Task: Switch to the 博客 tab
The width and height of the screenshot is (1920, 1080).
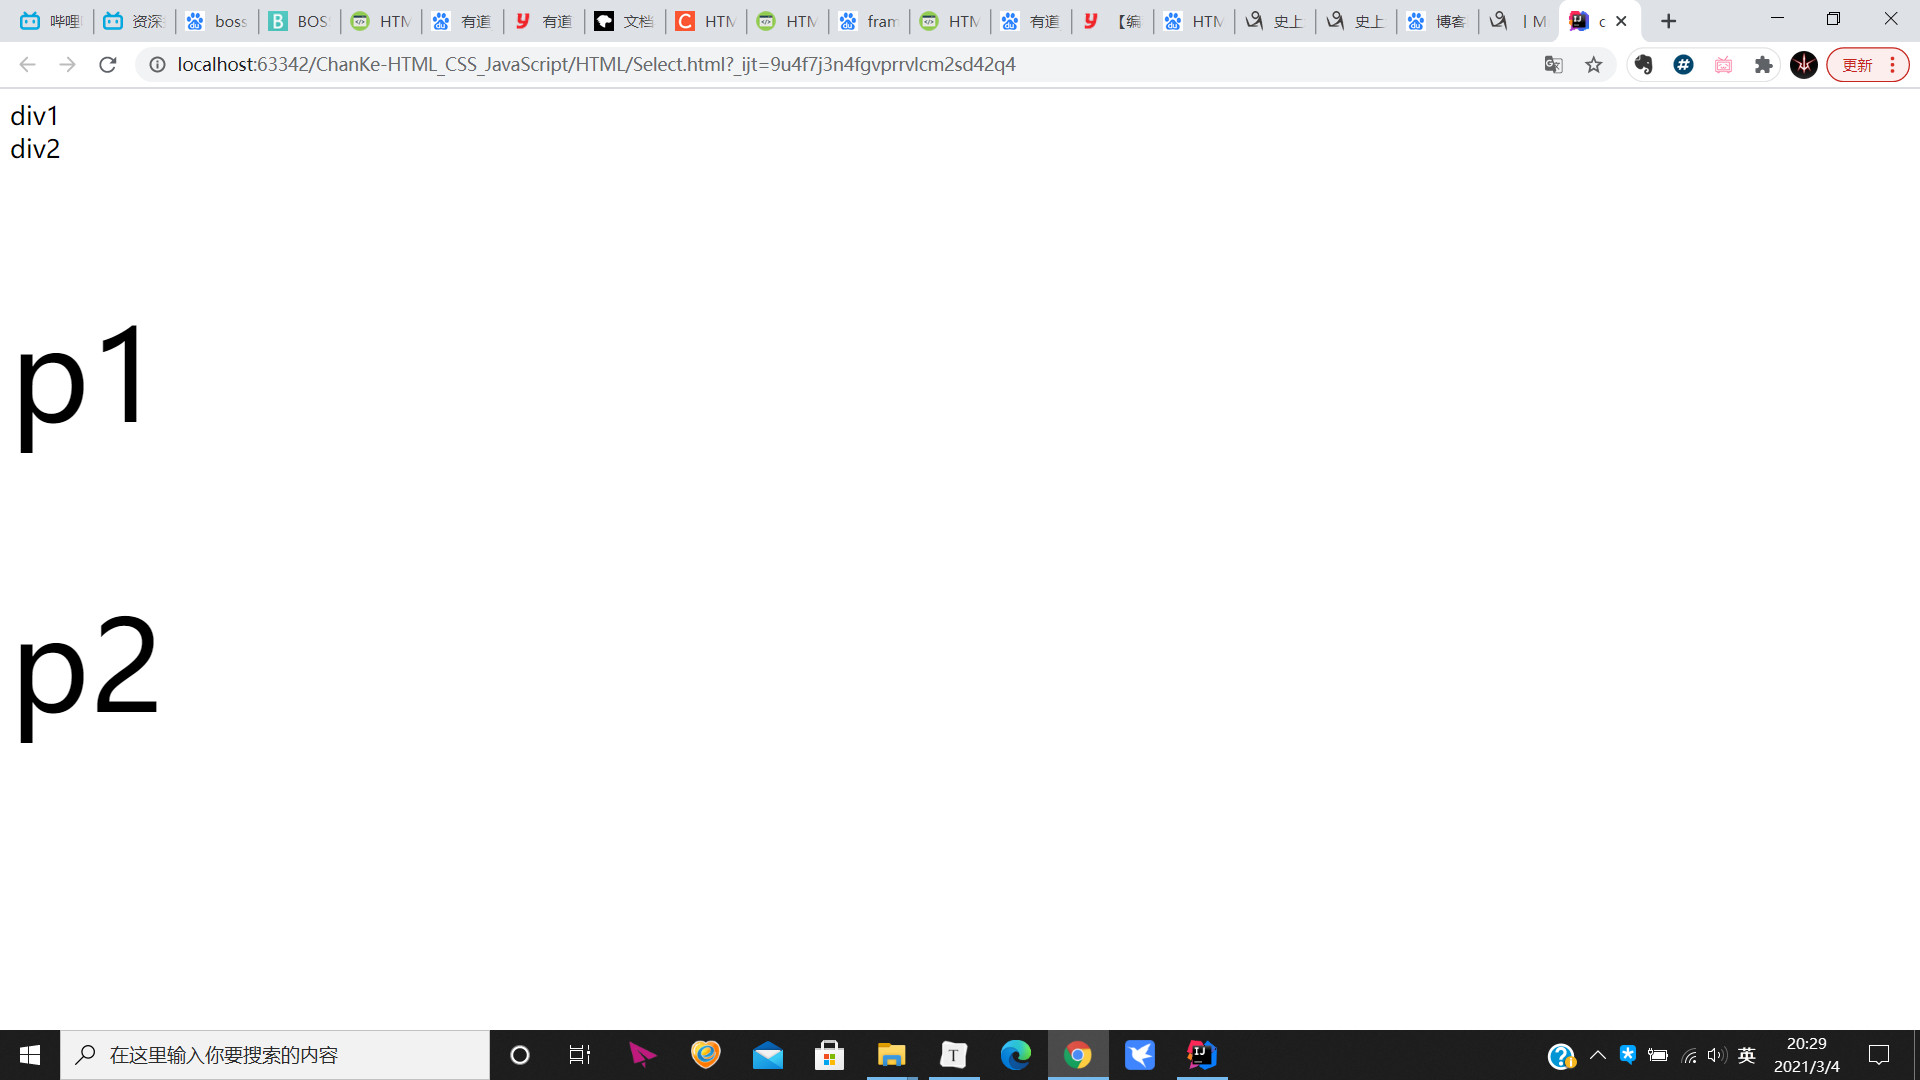Action: tap(1437, 21)
